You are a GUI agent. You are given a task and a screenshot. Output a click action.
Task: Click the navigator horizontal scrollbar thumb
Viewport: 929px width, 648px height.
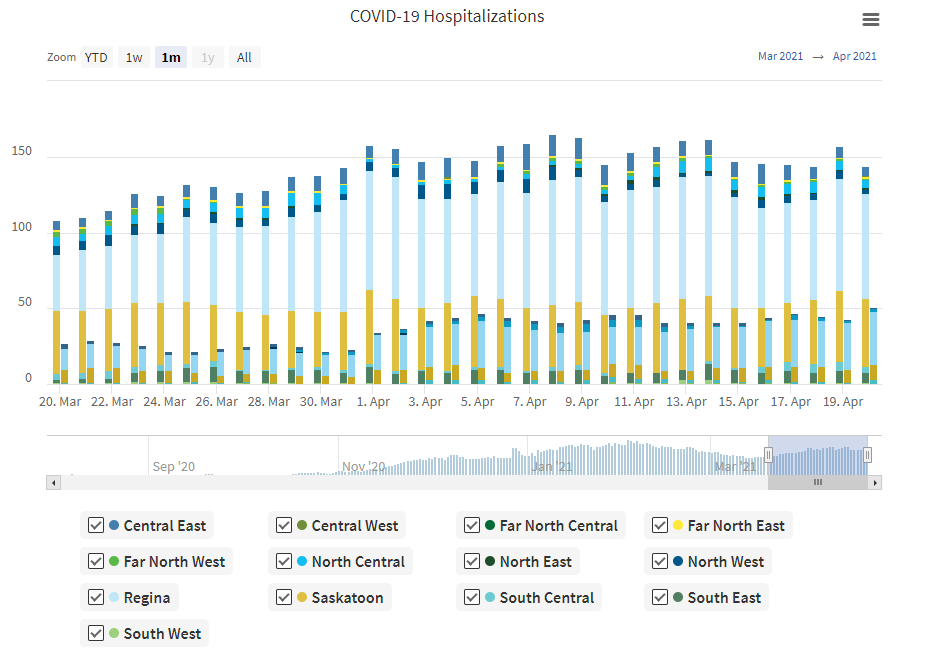pyautogui.click(x=818, y=483)
